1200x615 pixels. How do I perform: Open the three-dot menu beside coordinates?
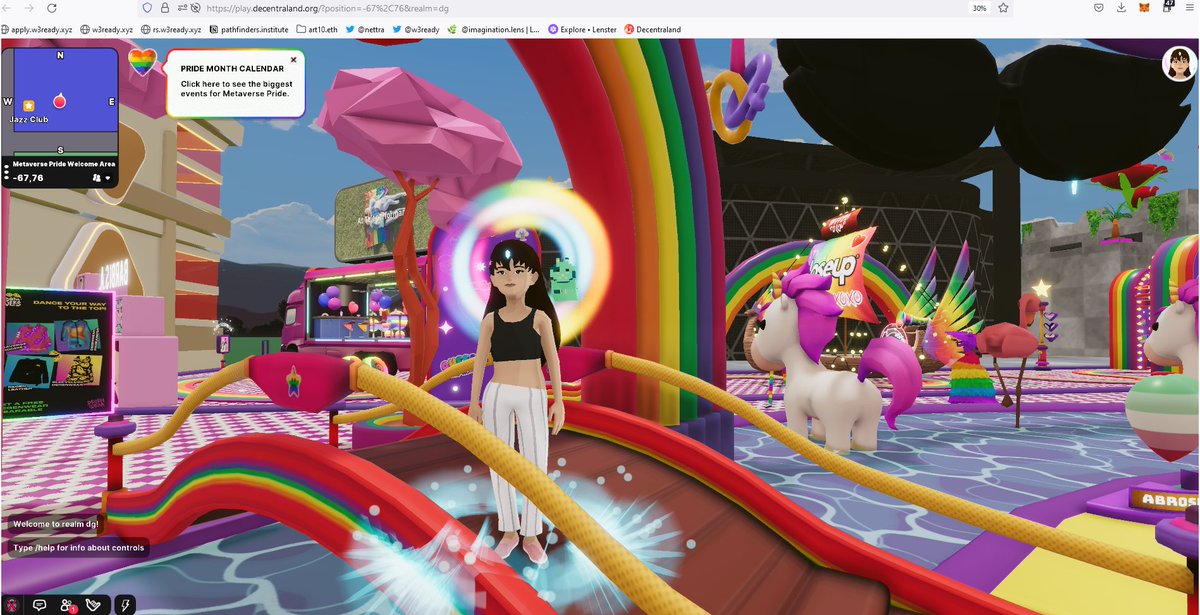click(x=7, y=172)
